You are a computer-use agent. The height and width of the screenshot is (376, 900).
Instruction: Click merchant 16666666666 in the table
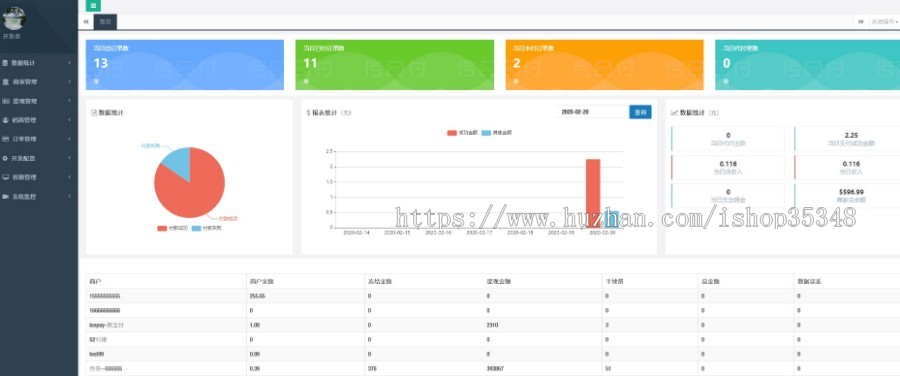[105, 311]
